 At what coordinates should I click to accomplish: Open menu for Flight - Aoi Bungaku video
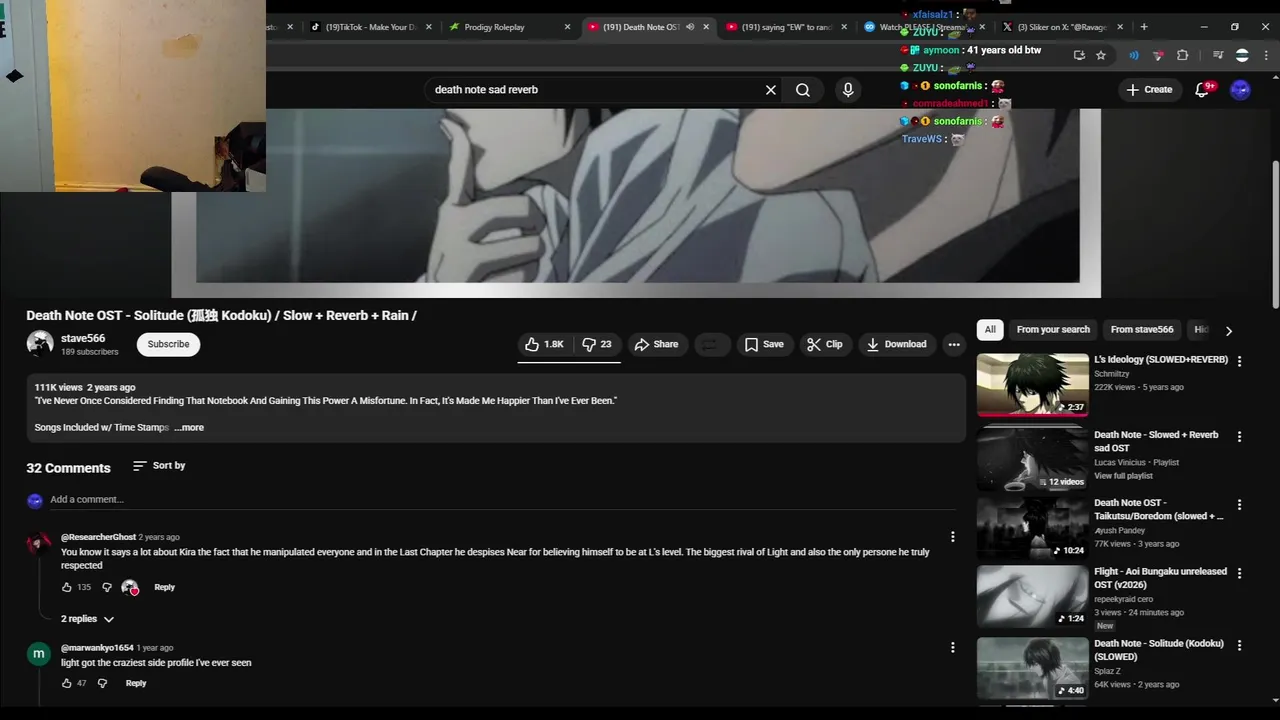click(x=1239, y=573)
